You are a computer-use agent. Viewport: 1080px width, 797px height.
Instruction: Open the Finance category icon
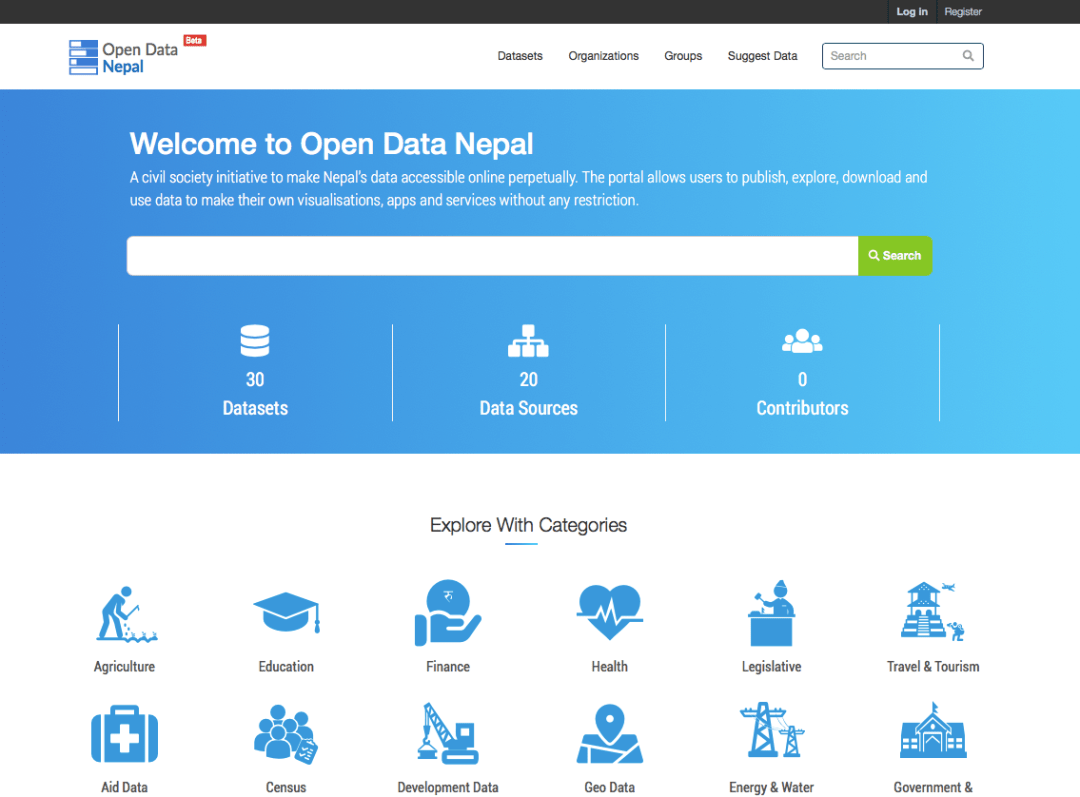coord(447,613)
